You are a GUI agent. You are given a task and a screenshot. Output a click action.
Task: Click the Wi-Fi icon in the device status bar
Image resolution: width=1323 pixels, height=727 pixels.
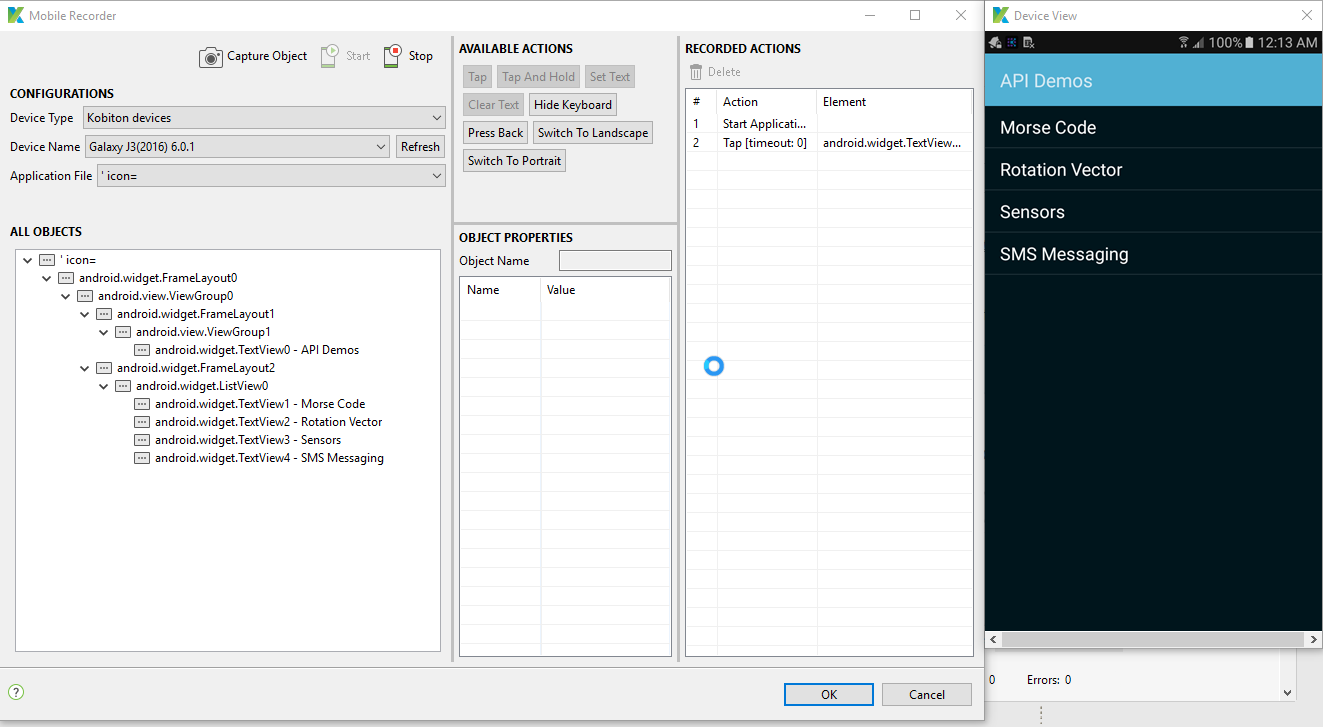1184,41
